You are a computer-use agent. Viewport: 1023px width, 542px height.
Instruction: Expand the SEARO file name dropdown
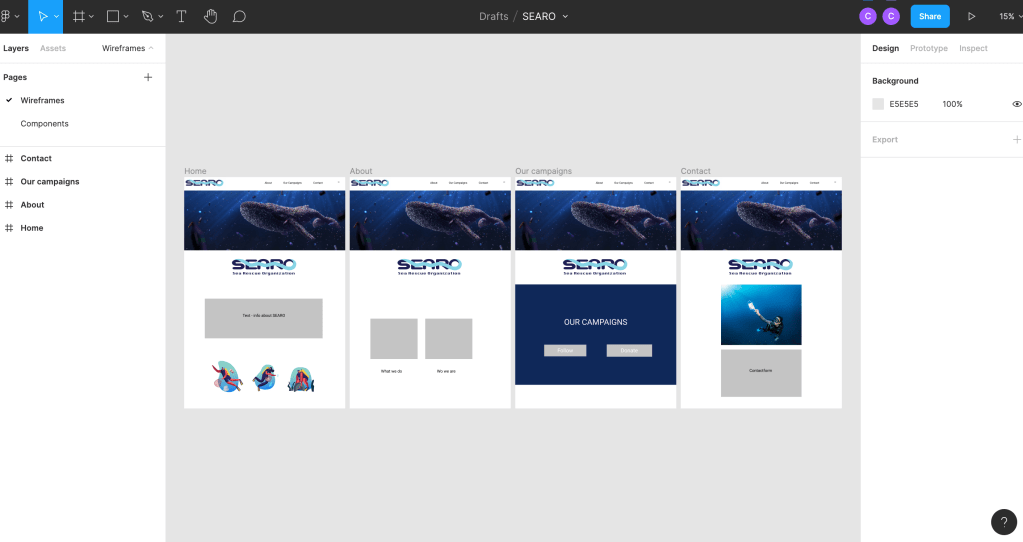pyautogui.click(x=565, y=17)
